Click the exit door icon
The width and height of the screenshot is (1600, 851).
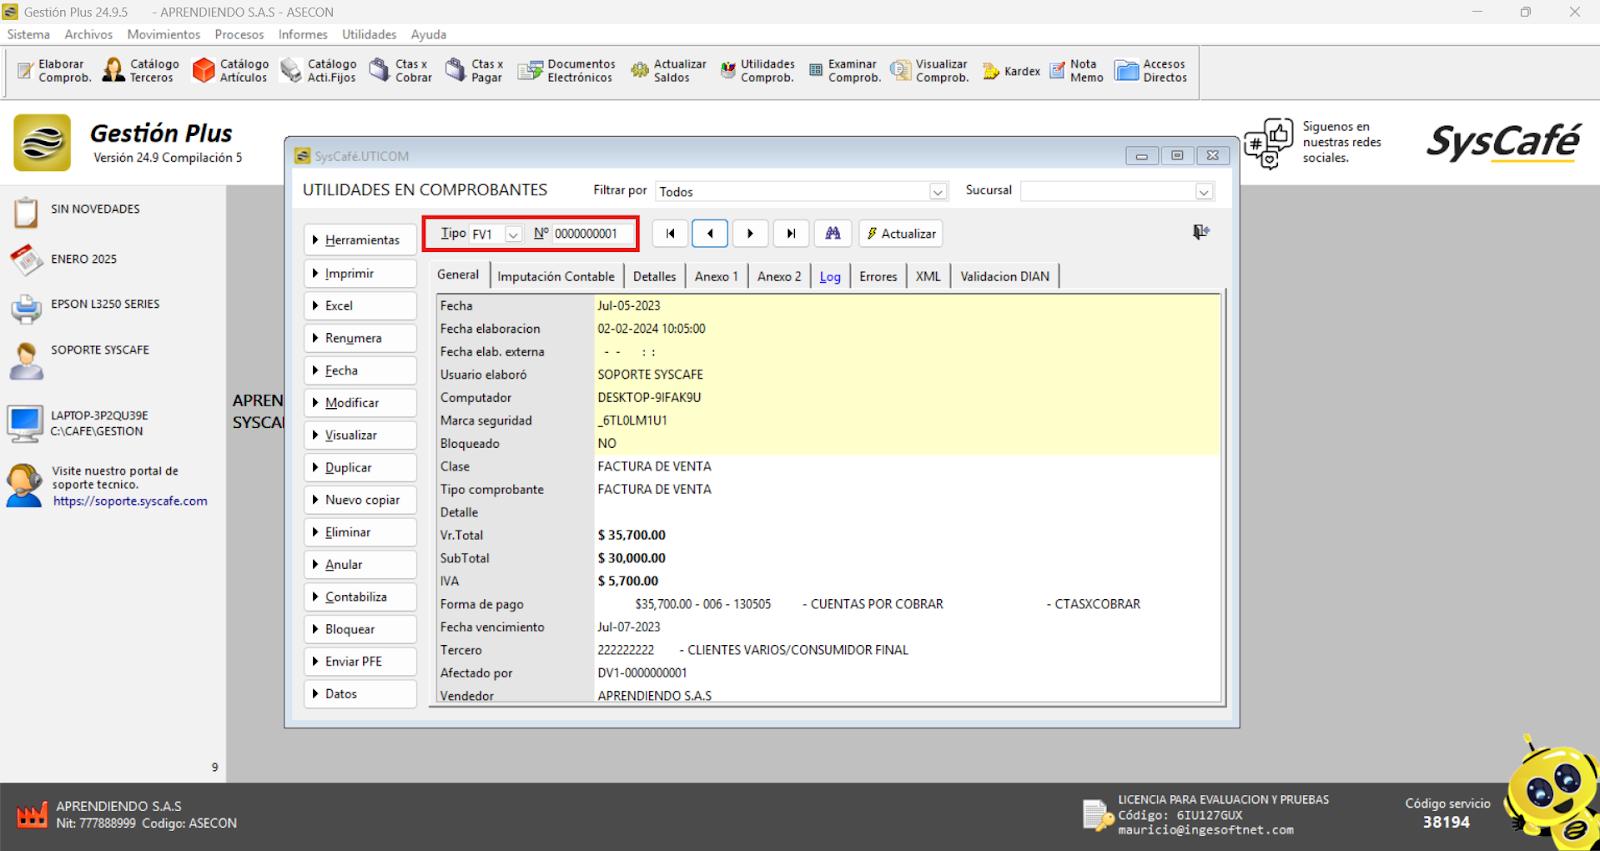pos(1201,232)
